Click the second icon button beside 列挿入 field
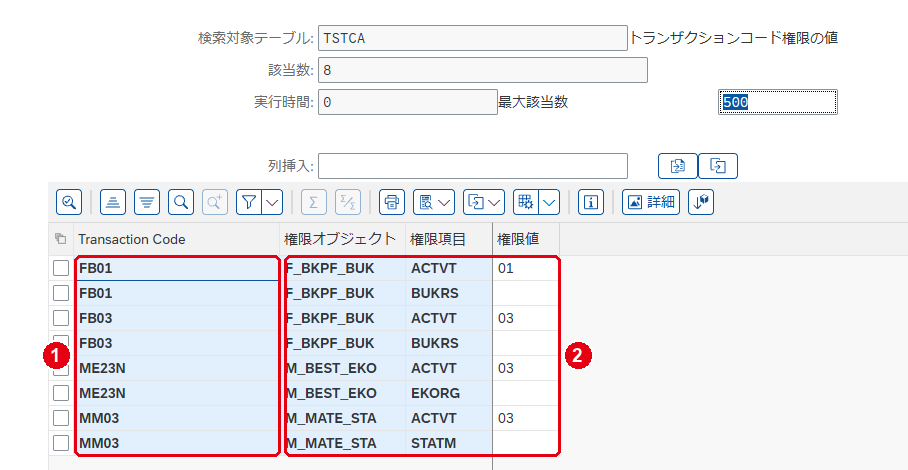Image resolution: width=908 pixels, height=470 pixels. point(718,166)
